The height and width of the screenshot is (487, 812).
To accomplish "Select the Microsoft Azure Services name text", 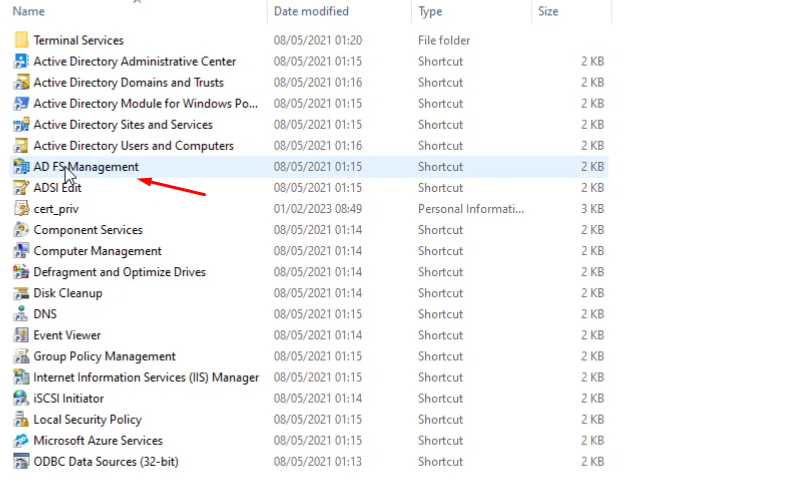I will [x=98, y=440].
